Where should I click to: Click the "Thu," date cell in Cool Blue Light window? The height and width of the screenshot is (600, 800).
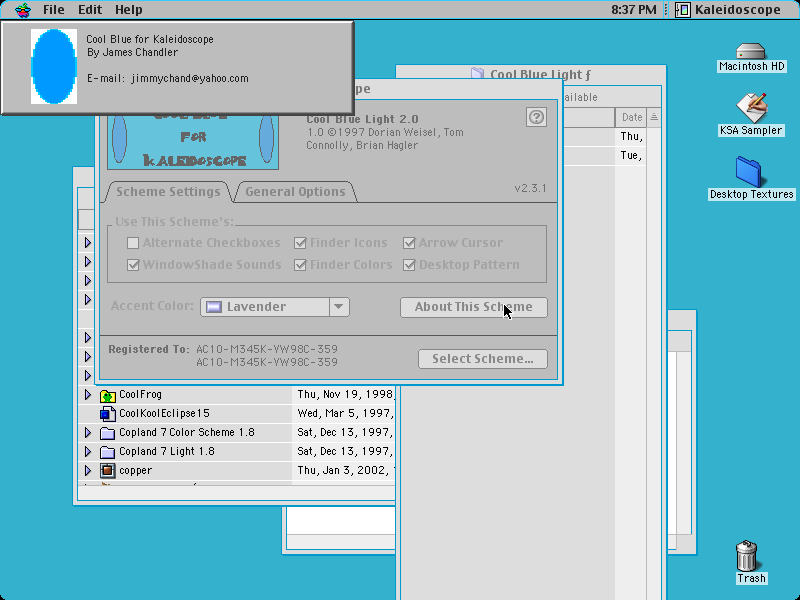[632, 137]
